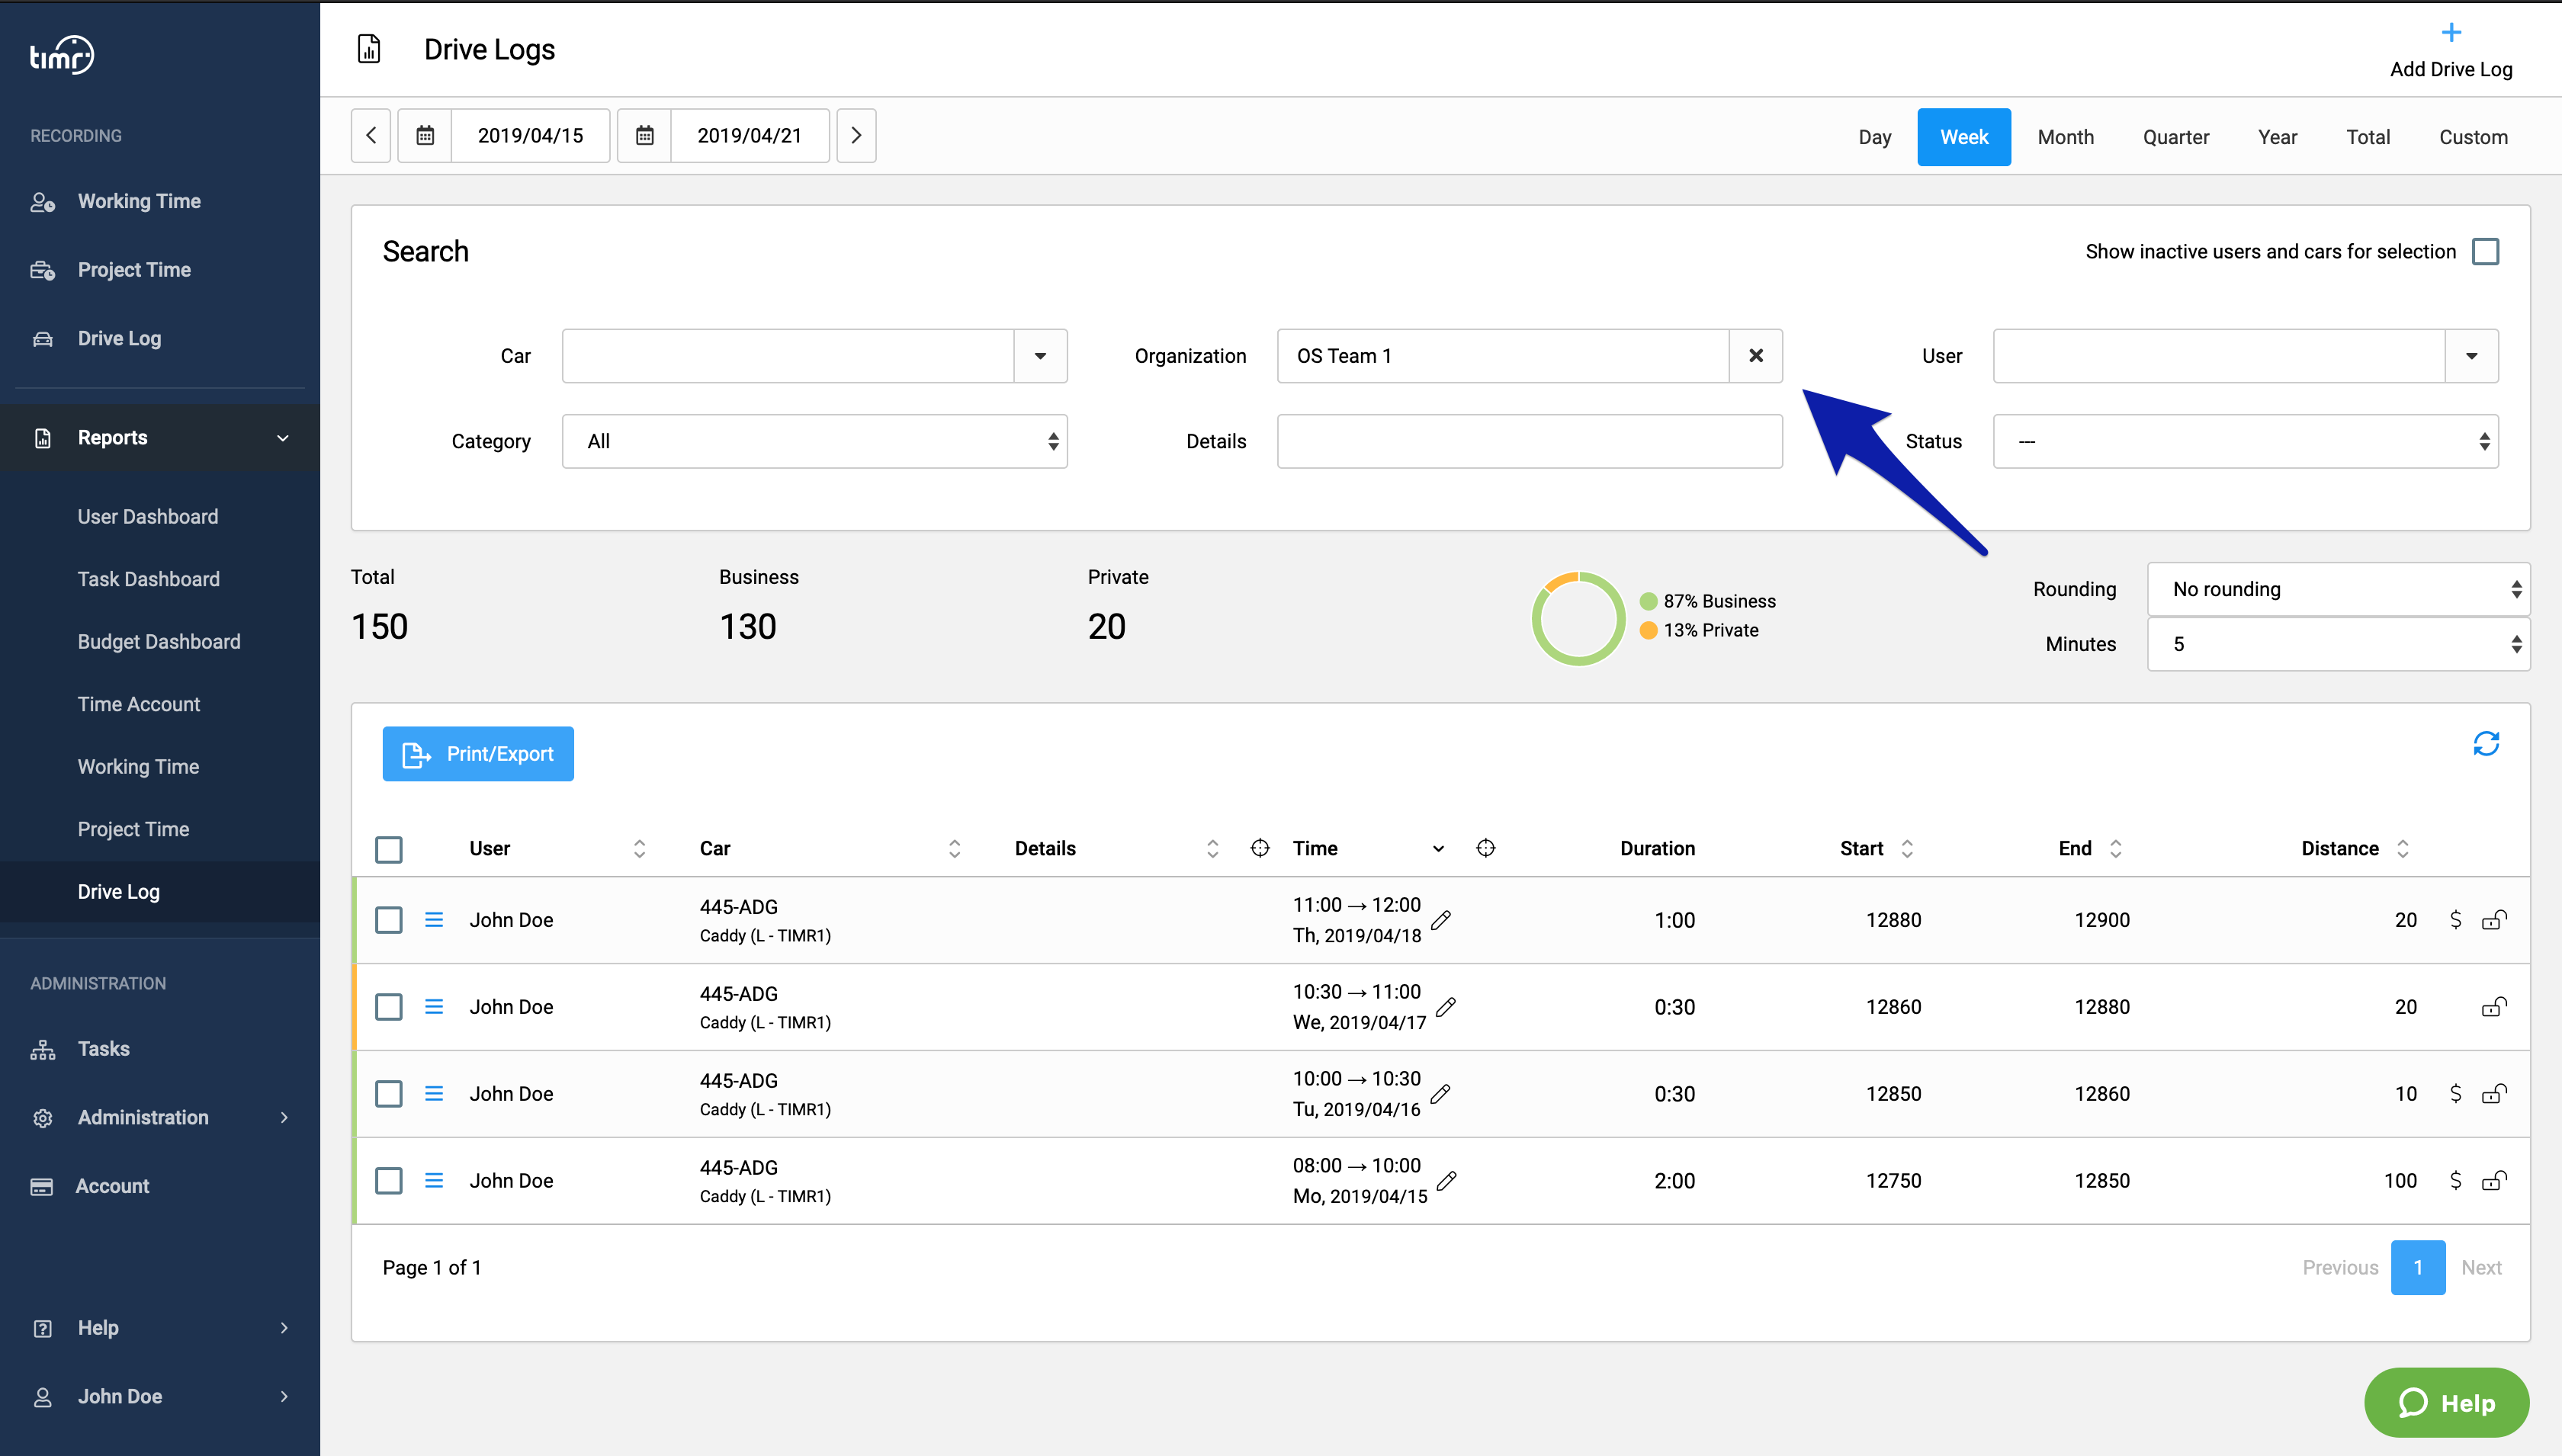This screenshot has width=2562, height=1456.
Task: Open the Minutes select showing 5
Action: tap(2338, 644)
